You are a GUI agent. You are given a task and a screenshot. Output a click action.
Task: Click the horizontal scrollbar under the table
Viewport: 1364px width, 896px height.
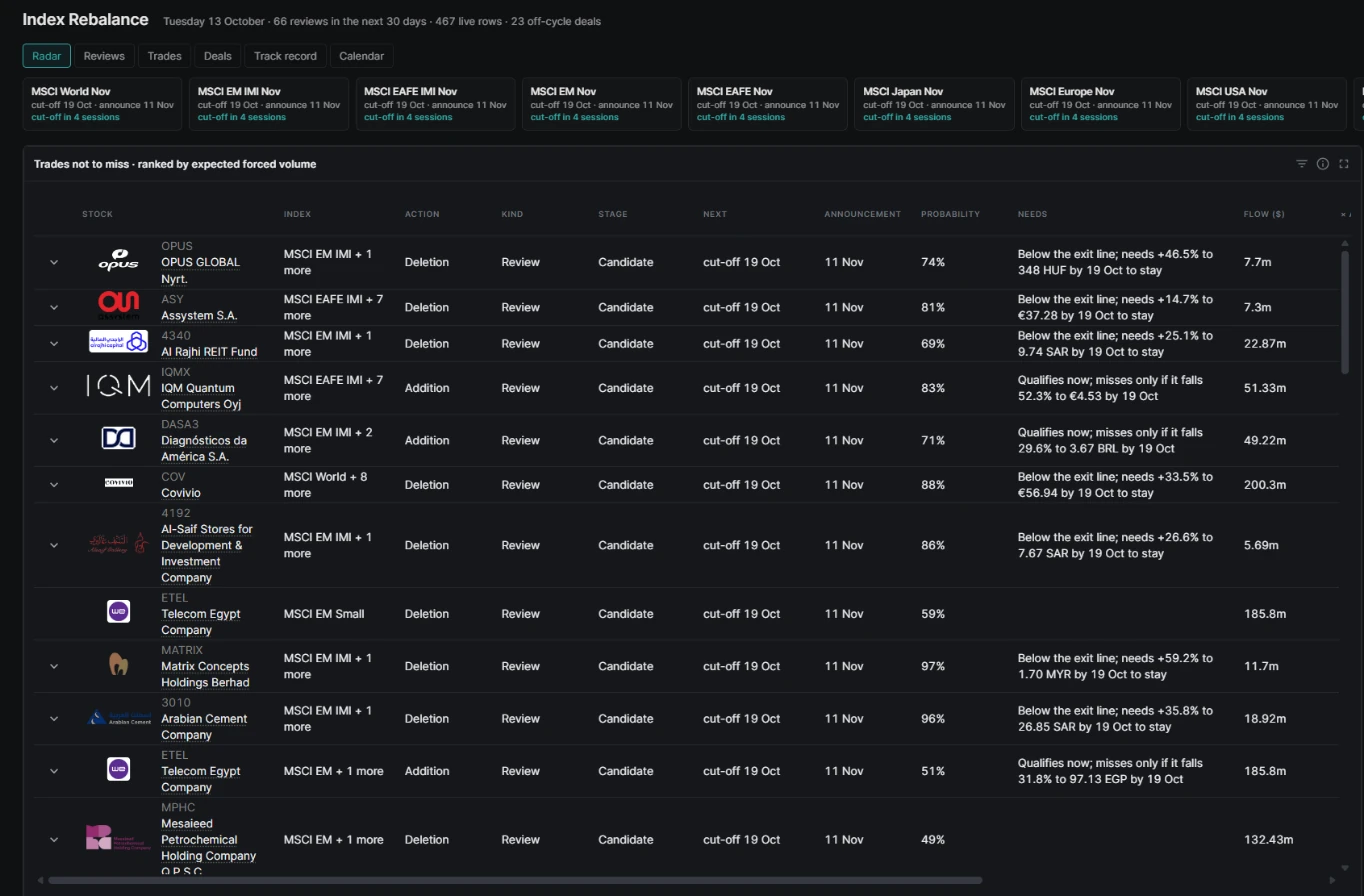click(x=514, y=880)
